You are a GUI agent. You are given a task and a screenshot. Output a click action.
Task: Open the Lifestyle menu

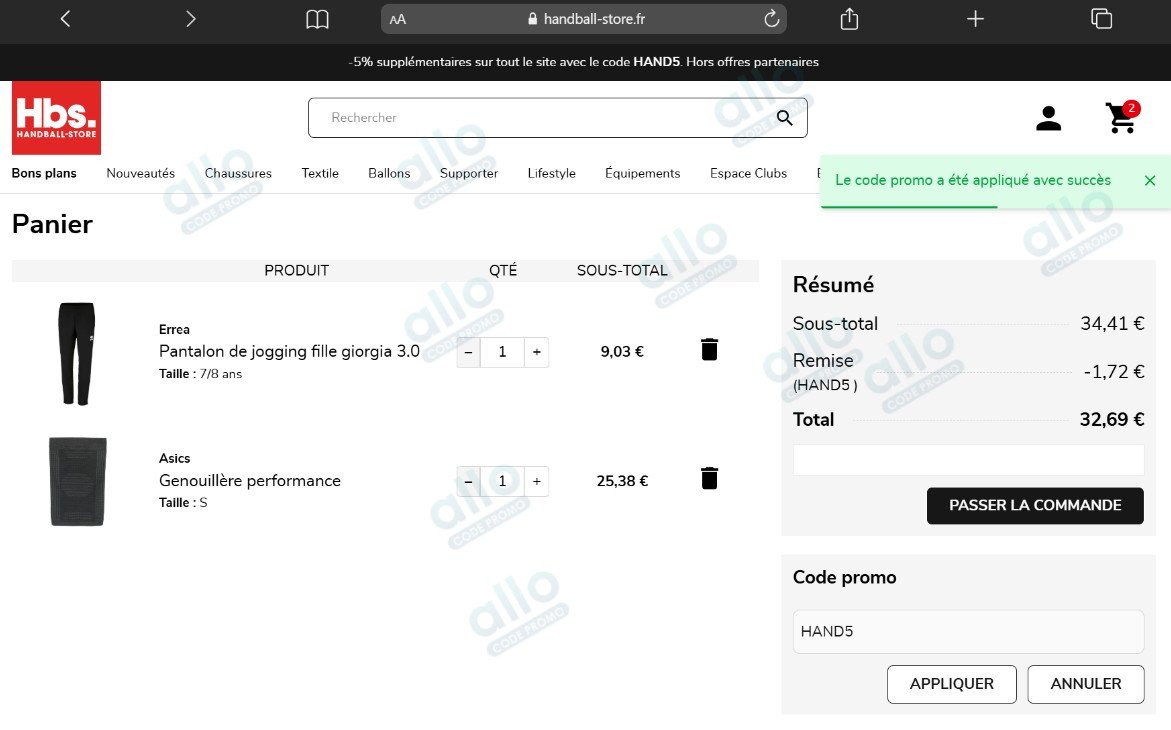(552, 173)
